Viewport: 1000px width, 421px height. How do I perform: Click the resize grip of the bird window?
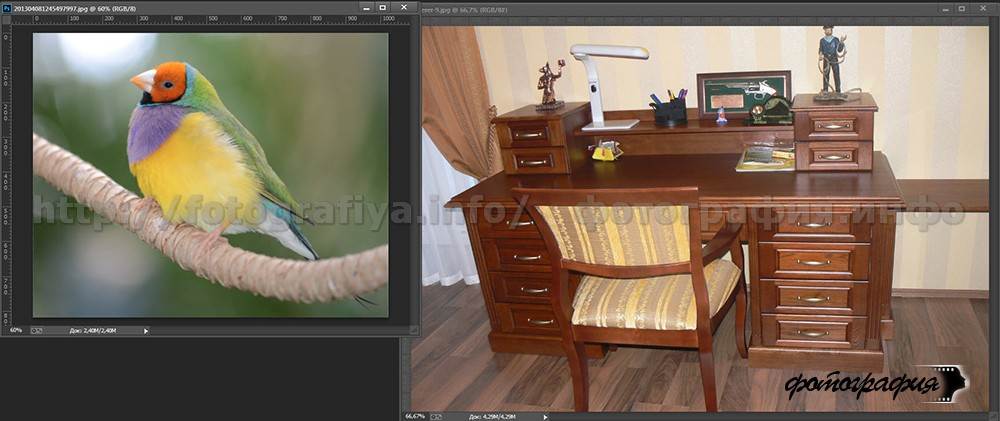pyautogui.click(x=413, y=330)
